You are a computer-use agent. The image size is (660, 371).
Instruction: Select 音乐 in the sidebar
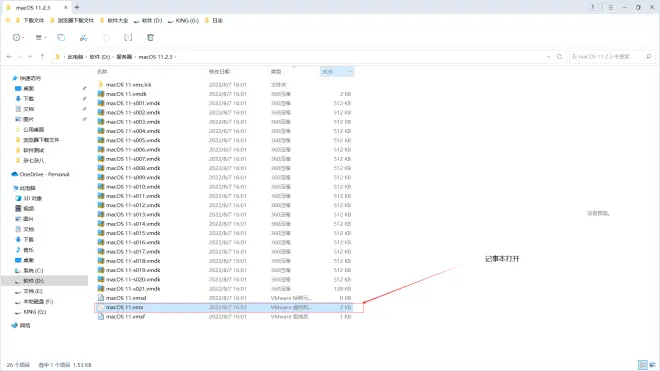pyautogui.click(x=24, y=250)
